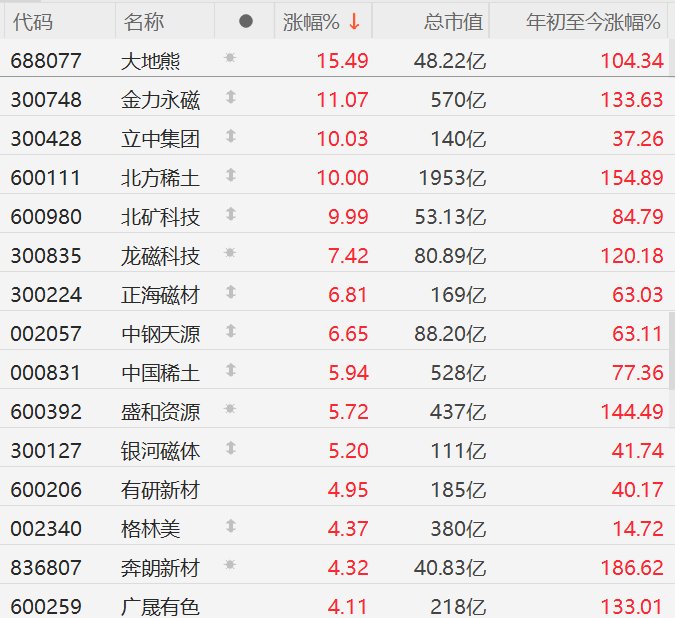The image size is (675, 618).
Task: Click market cap value 218亿
Action: (458, 607)
